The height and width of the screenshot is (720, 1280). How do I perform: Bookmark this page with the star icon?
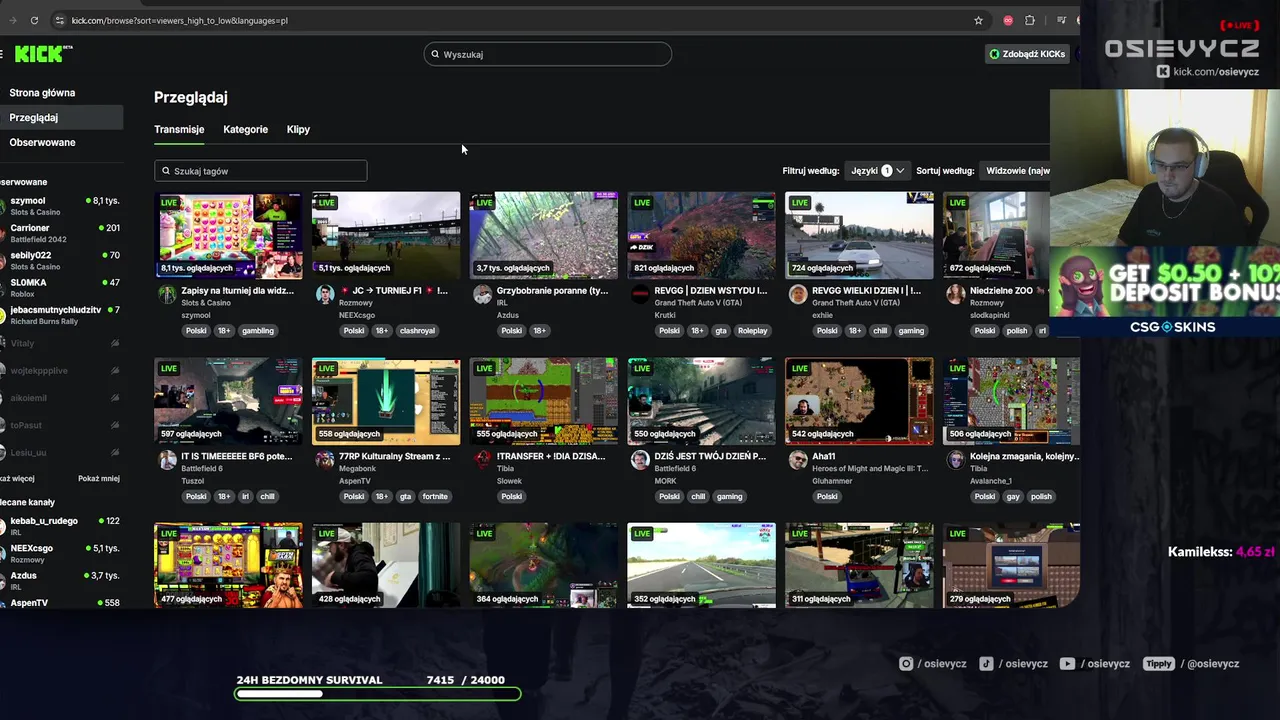click(x=978, y=20)
